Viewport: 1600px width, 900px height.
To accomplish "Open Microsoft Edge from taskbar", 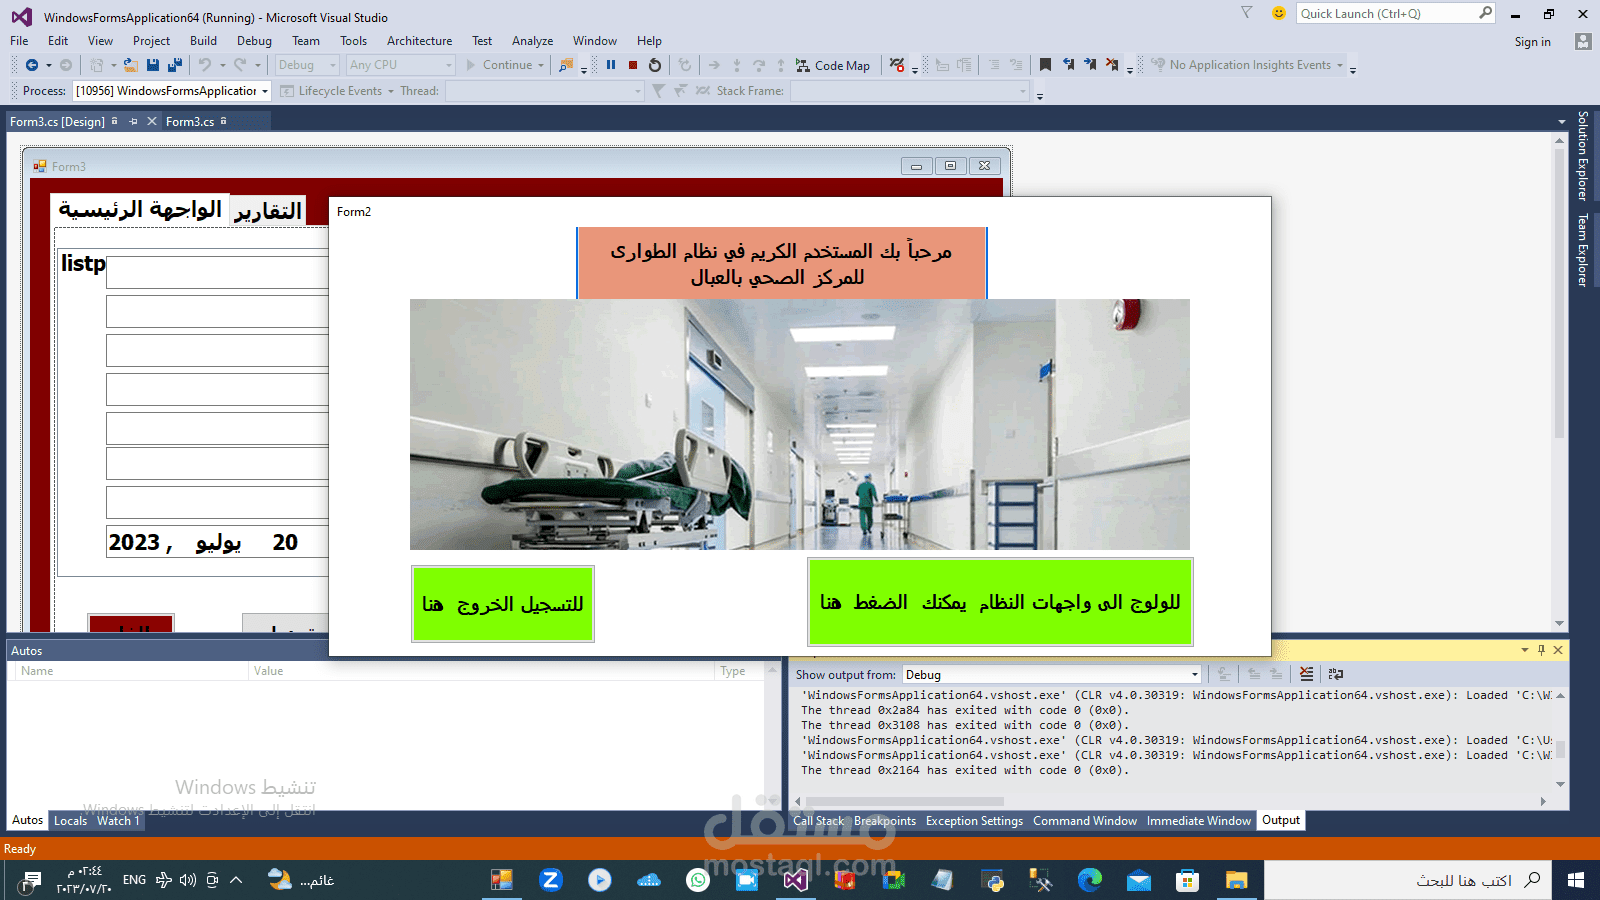I will click(1090, 880).
